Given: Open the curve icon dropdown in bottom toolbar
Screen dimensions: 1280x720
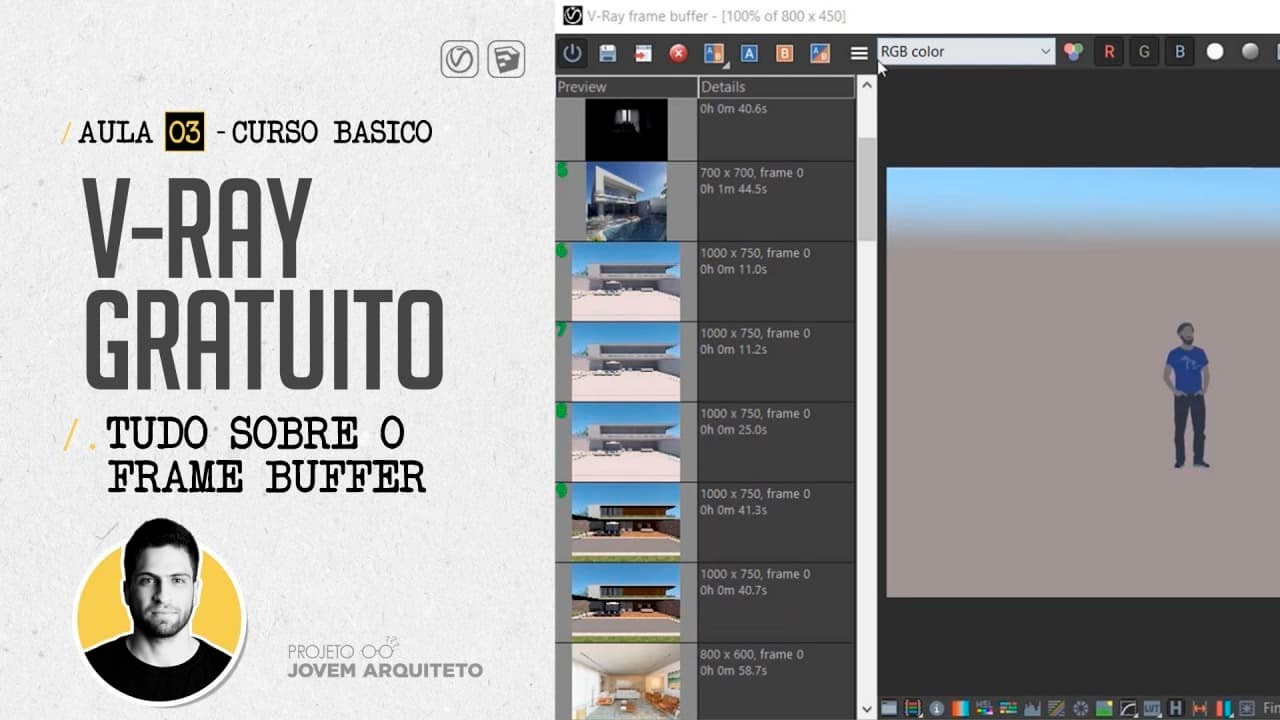Looking at the screenshot, I should [x=1128, y=708].
